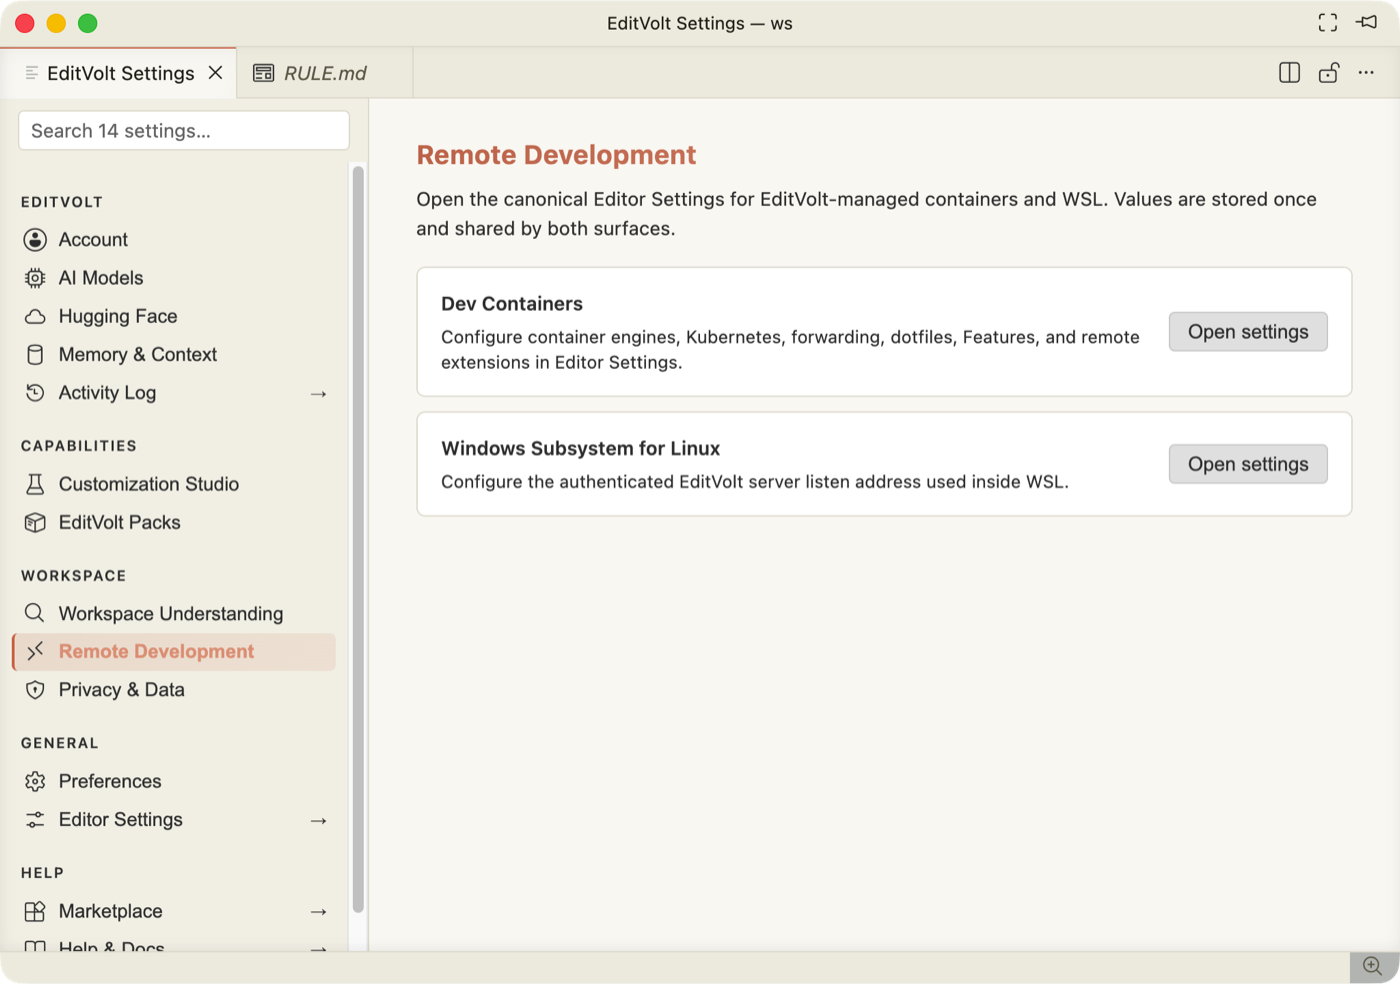The width and height of the screenshot is (1400, 984).
Task: Click the Account person icon
Action: tap(35, 240)
